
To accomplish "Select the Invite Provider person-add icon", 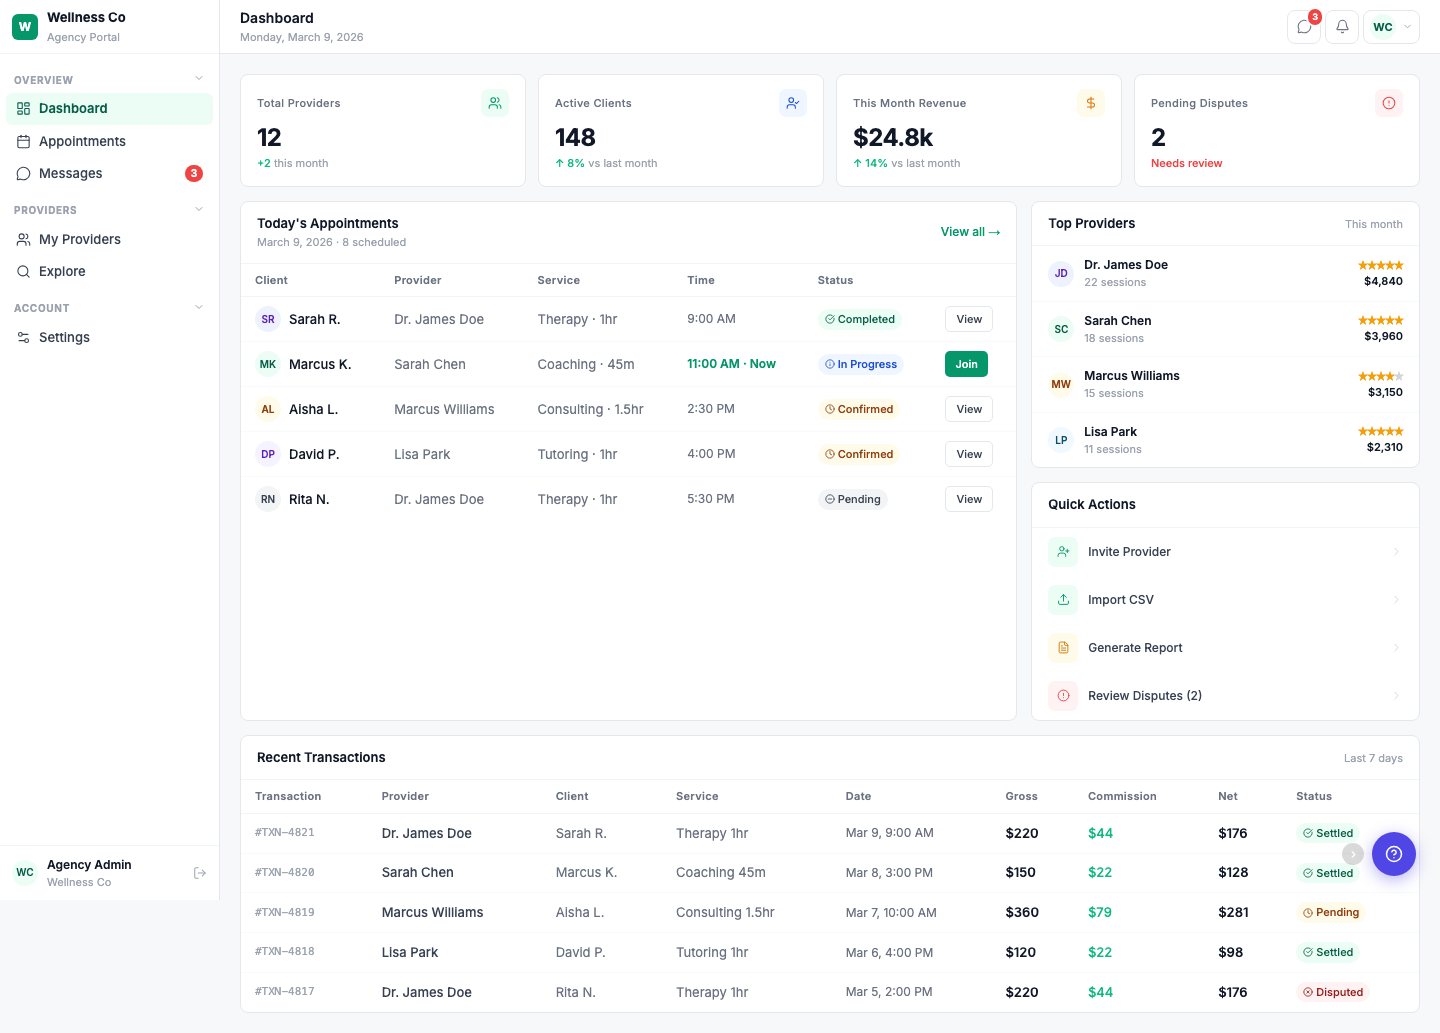I will [x=1062, y=551].
